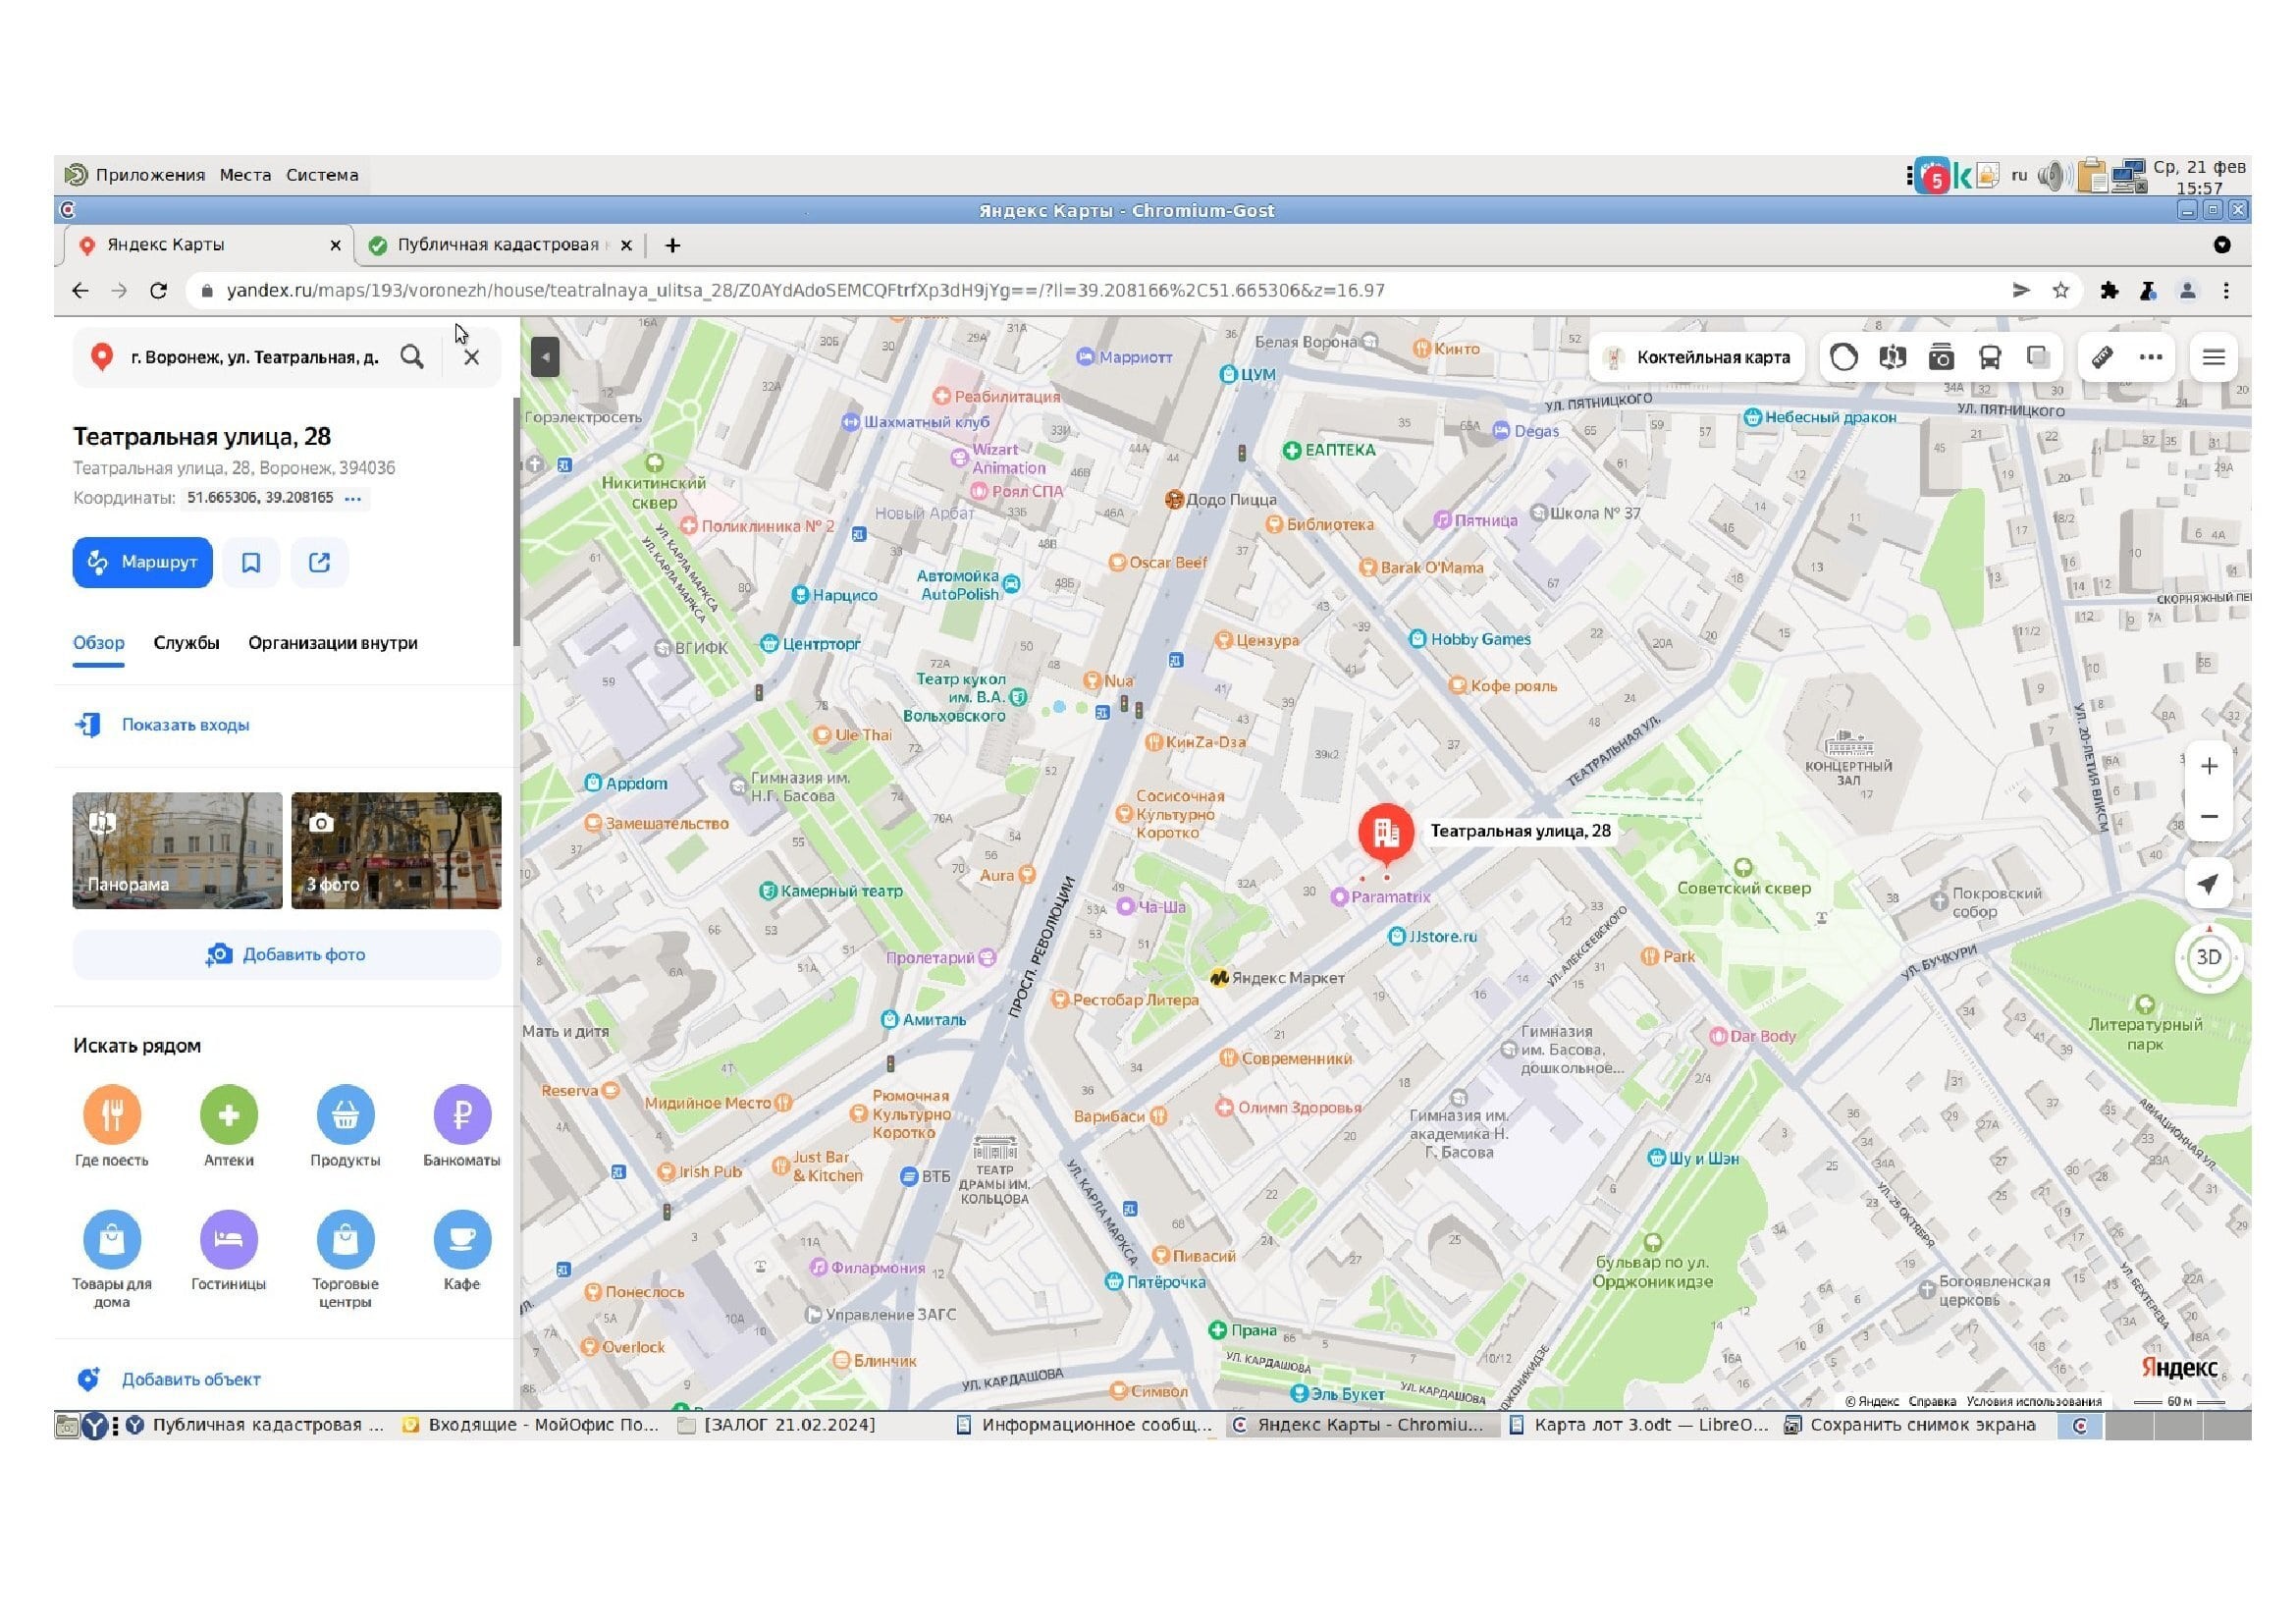This screenshot has width=2296, height=1624.
Task: Share this address via share icon
Action: 320,562
